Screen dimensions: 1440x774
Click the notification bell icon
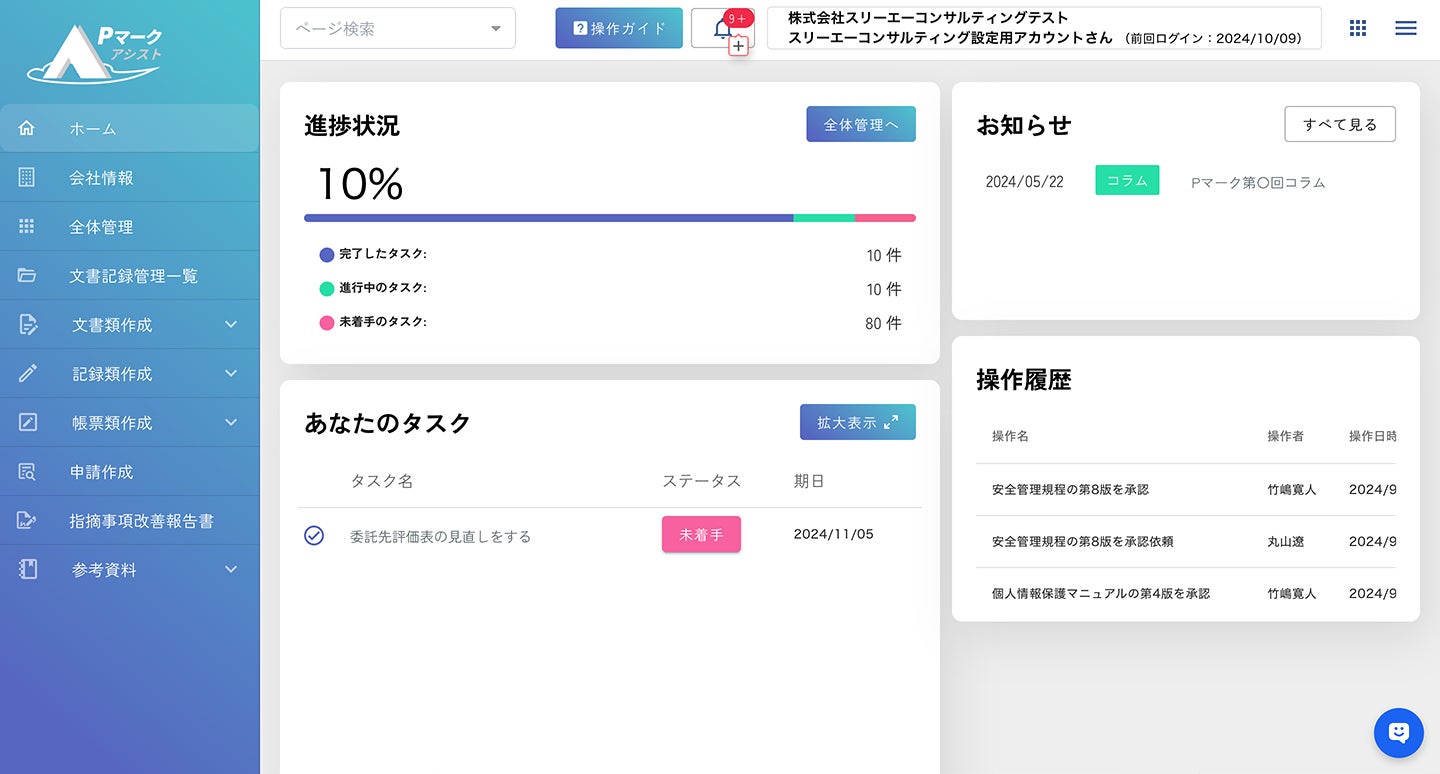point(722,29)
